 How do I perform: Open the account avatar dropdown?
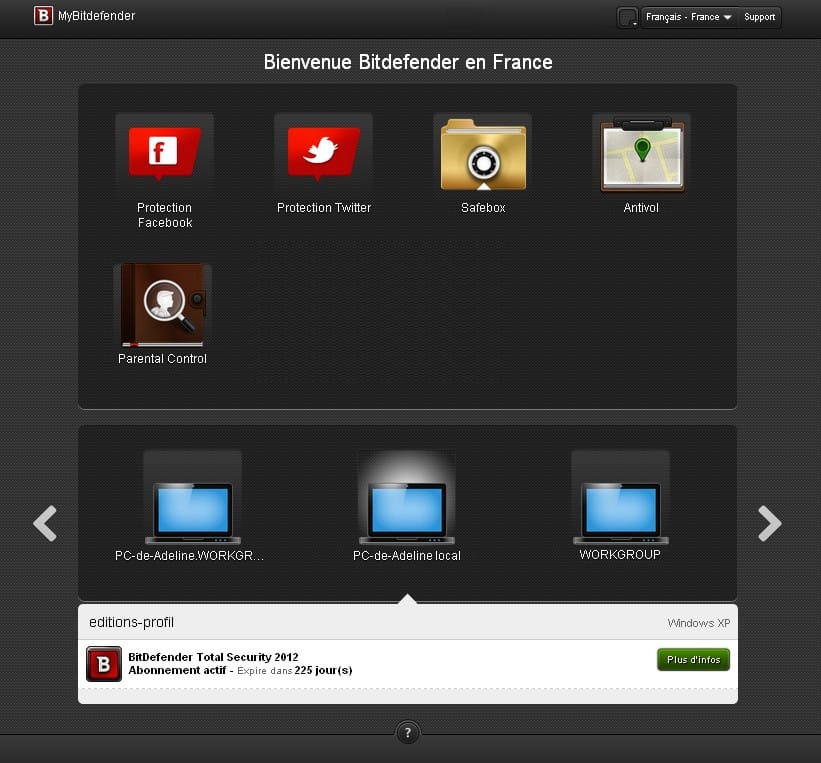(627, 17)
